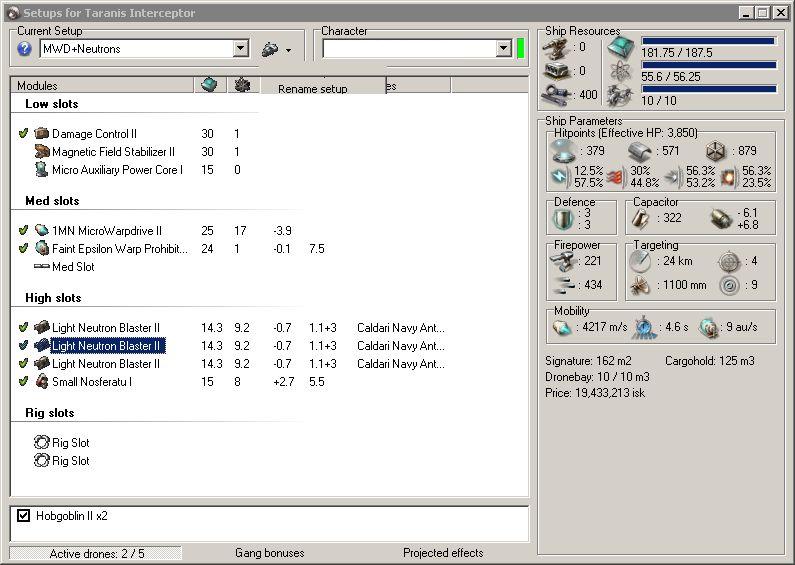The image size is (795, 565).
Task: Click the powergrid column header icon
Action: [x=242, y=85]
